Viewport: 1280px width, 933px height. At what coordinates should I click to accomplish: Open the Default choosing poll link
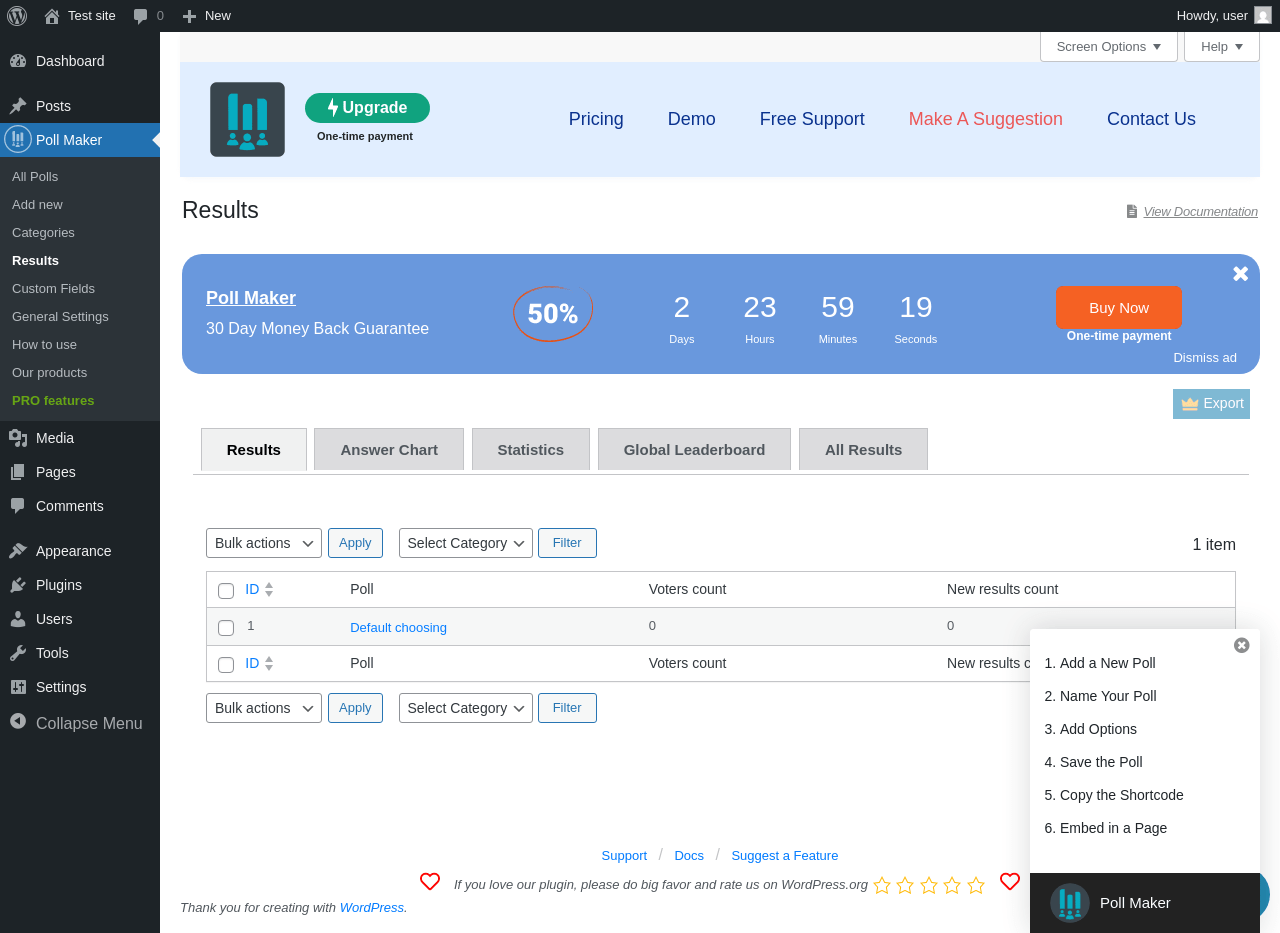click(398, 628)
